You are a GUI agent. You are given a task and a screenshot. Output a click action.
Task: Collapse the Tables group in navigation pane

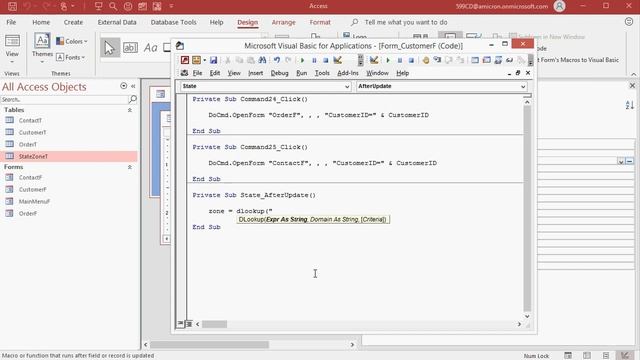tap(130, 110)
